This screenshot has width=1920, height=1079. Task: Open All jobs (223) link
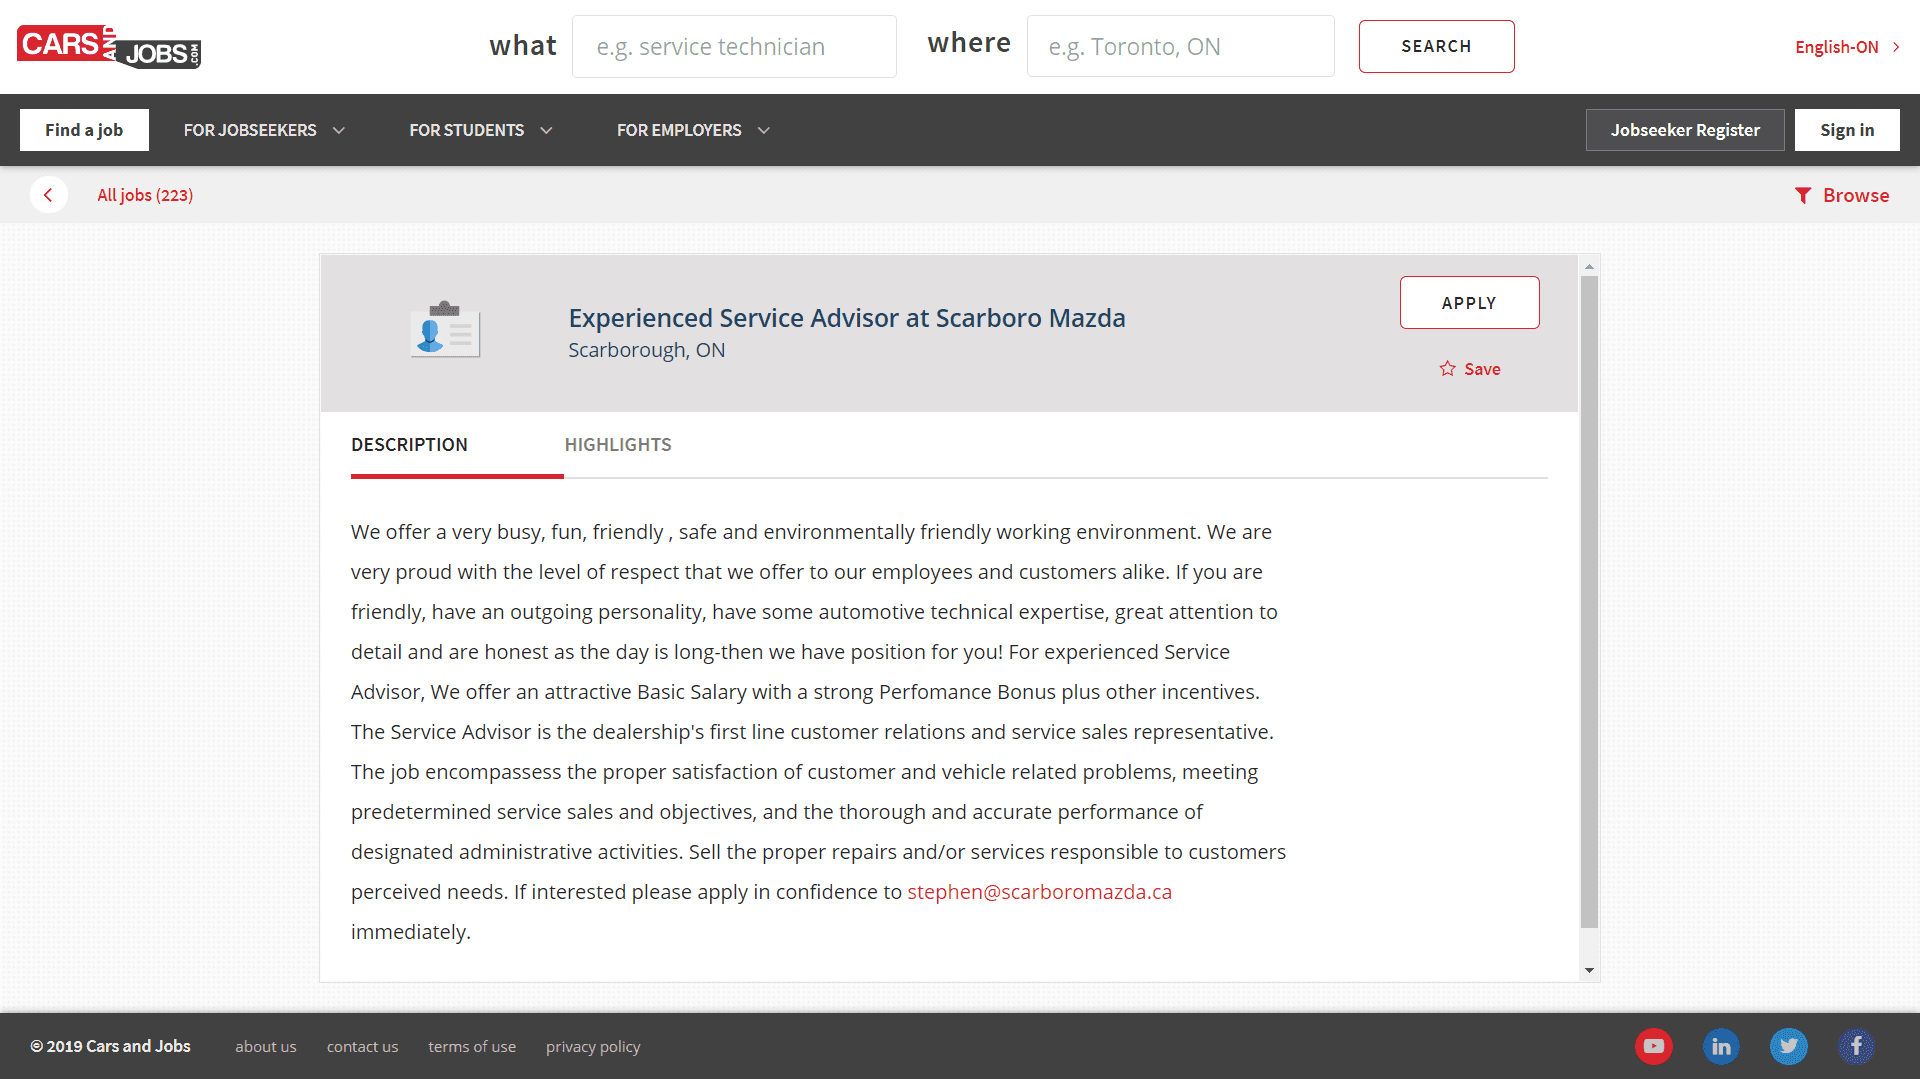coord(145,195)
